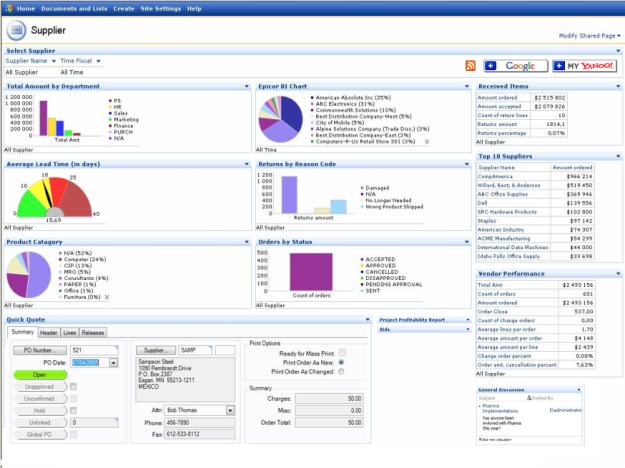This screenshot has height=468, width=625.
Task: Click the Fax field 612-533-8112
Action: [199, 434]
